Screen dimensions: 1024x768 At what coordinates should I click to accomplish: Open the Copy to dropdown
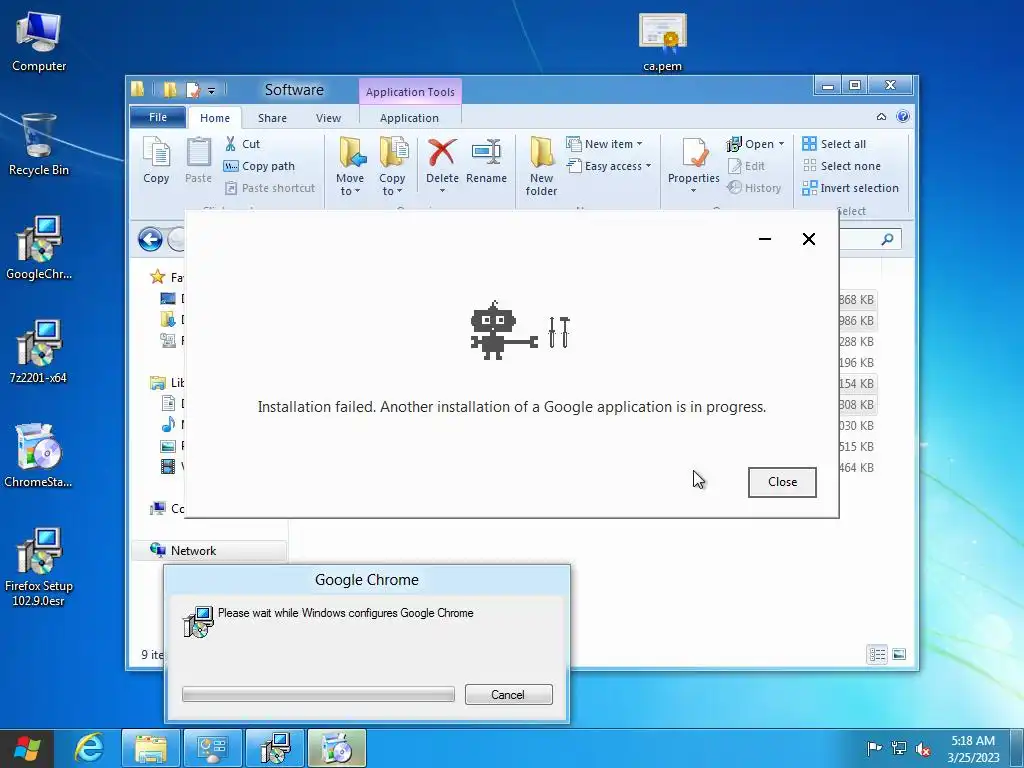coord(392,167)
